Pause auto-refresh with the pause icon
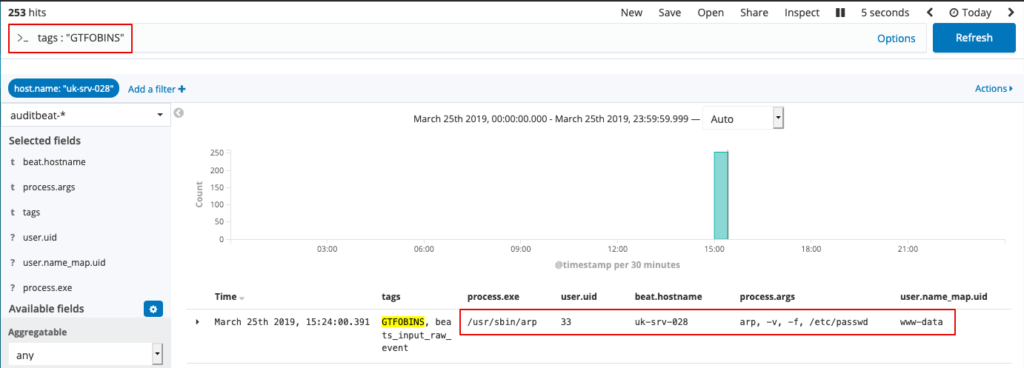 [840, 12]
